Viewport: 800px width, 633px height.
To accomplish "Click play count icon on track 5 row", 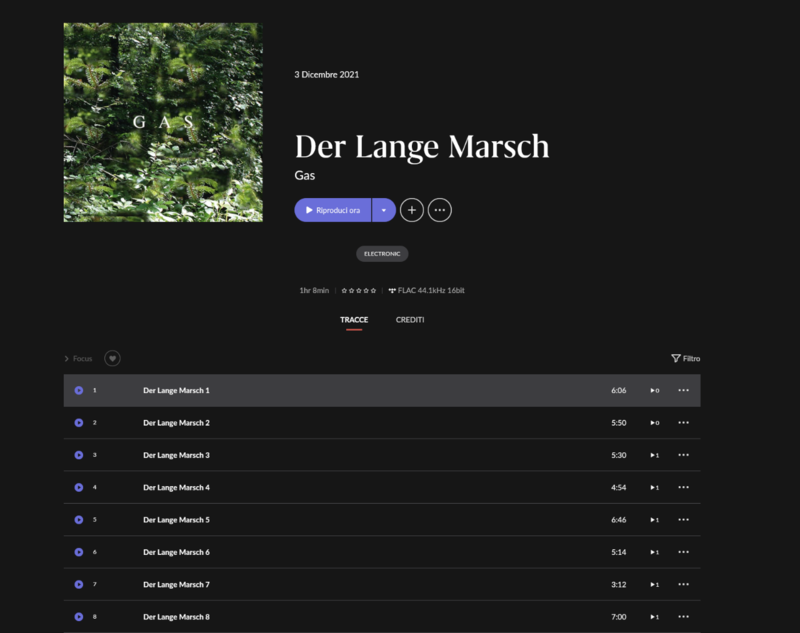I will coord(654,520).
